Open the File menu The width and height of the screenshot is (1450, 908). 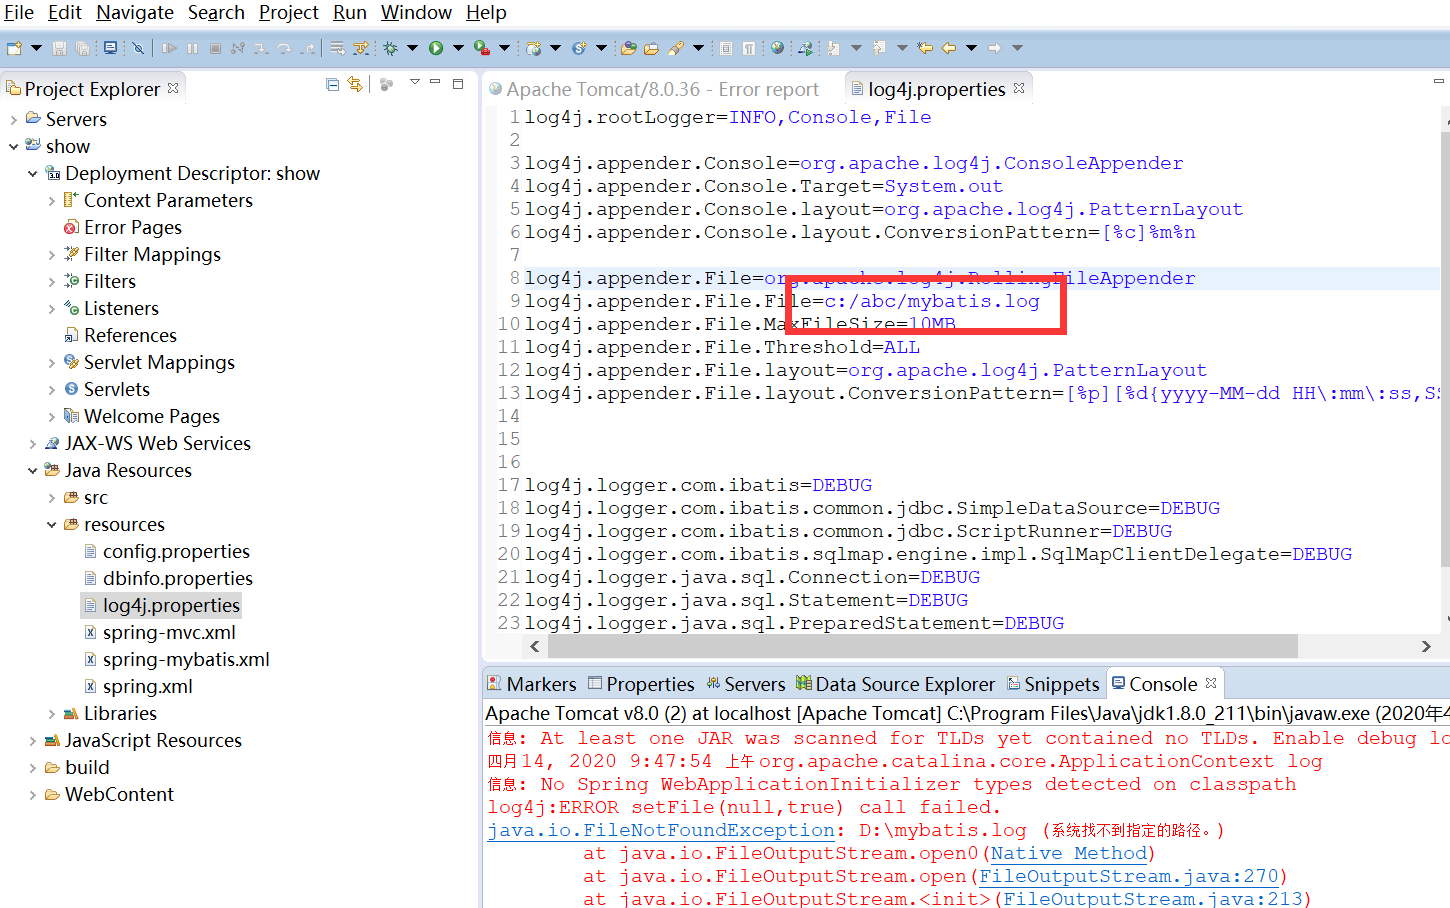pyautogui.click(x=19, y=12)
